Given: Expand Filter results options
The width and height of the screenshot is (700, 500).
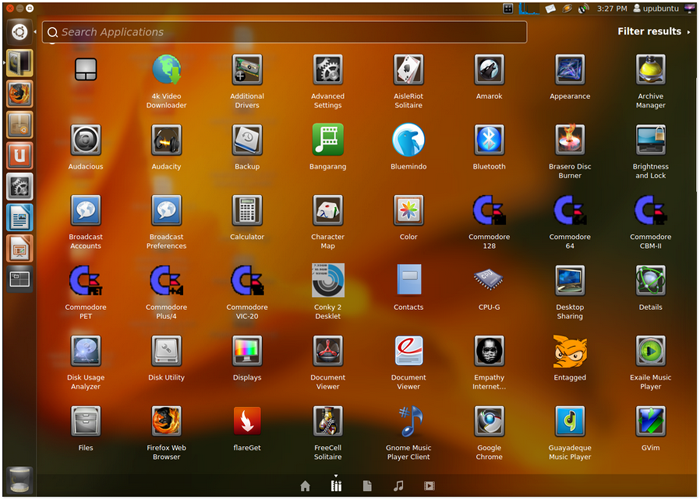Looking at the screenshot, I should (x=654, y=32).
